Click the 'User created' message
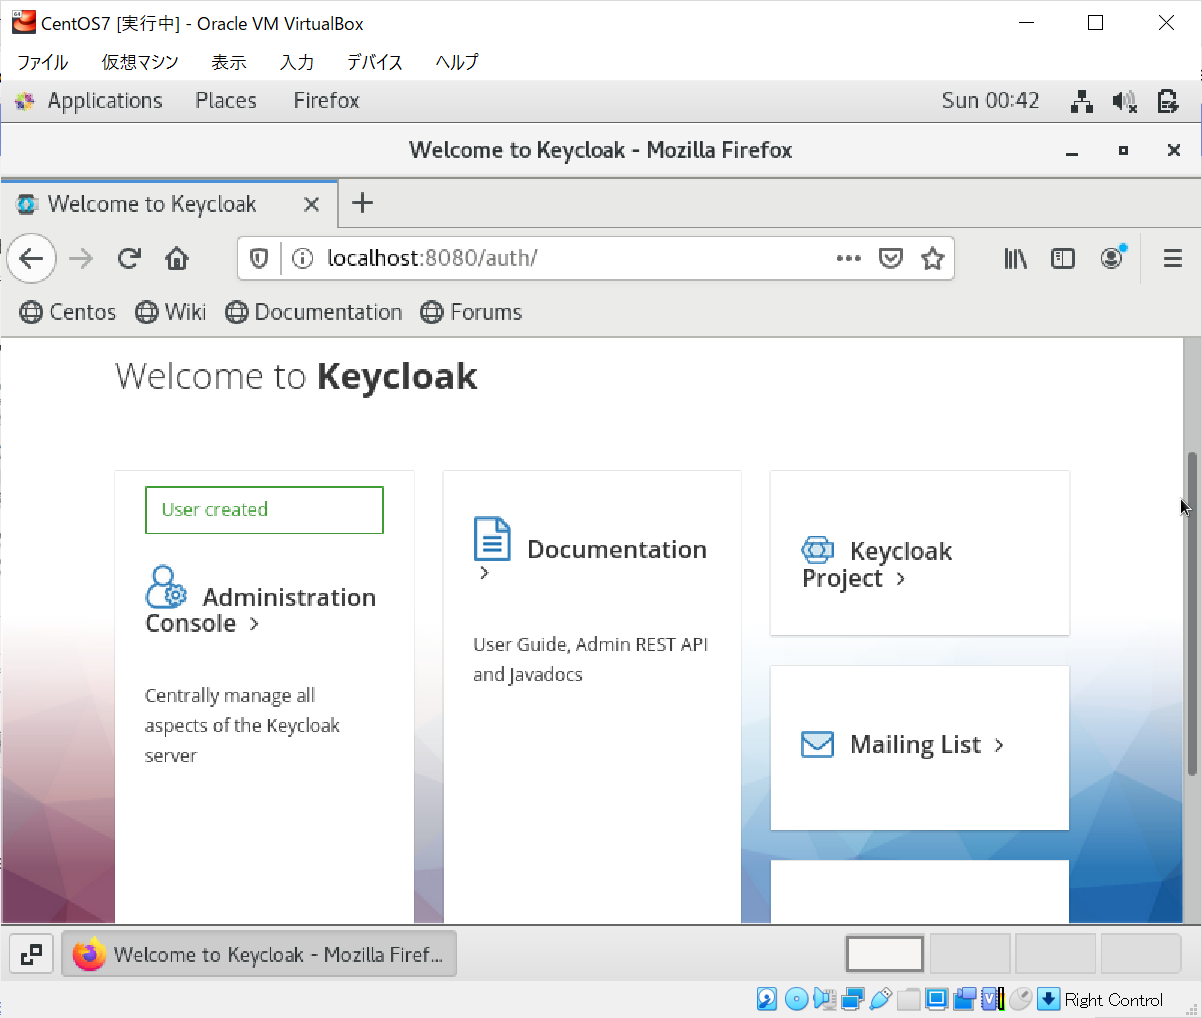 (264, 510)
